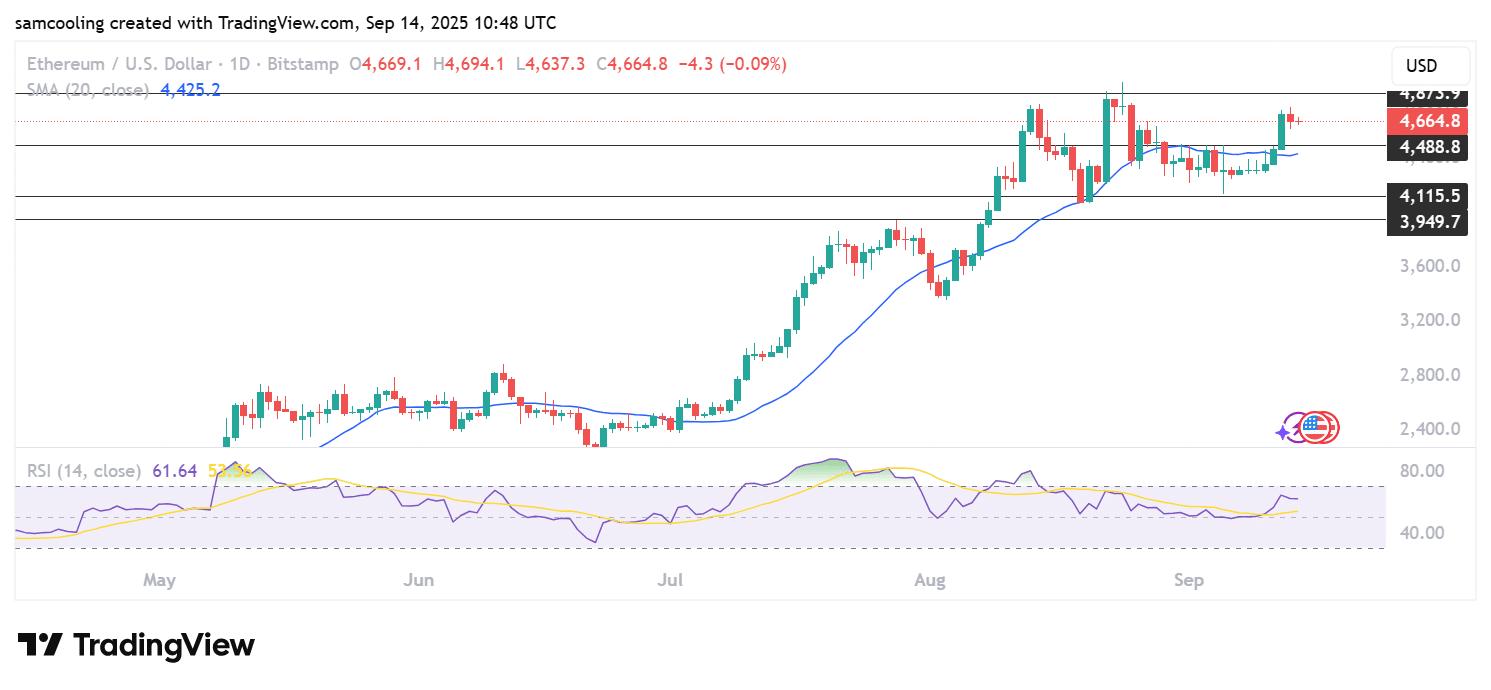
Task: Click the 4,873.9 resistance level label
Action: (1430, 94)
